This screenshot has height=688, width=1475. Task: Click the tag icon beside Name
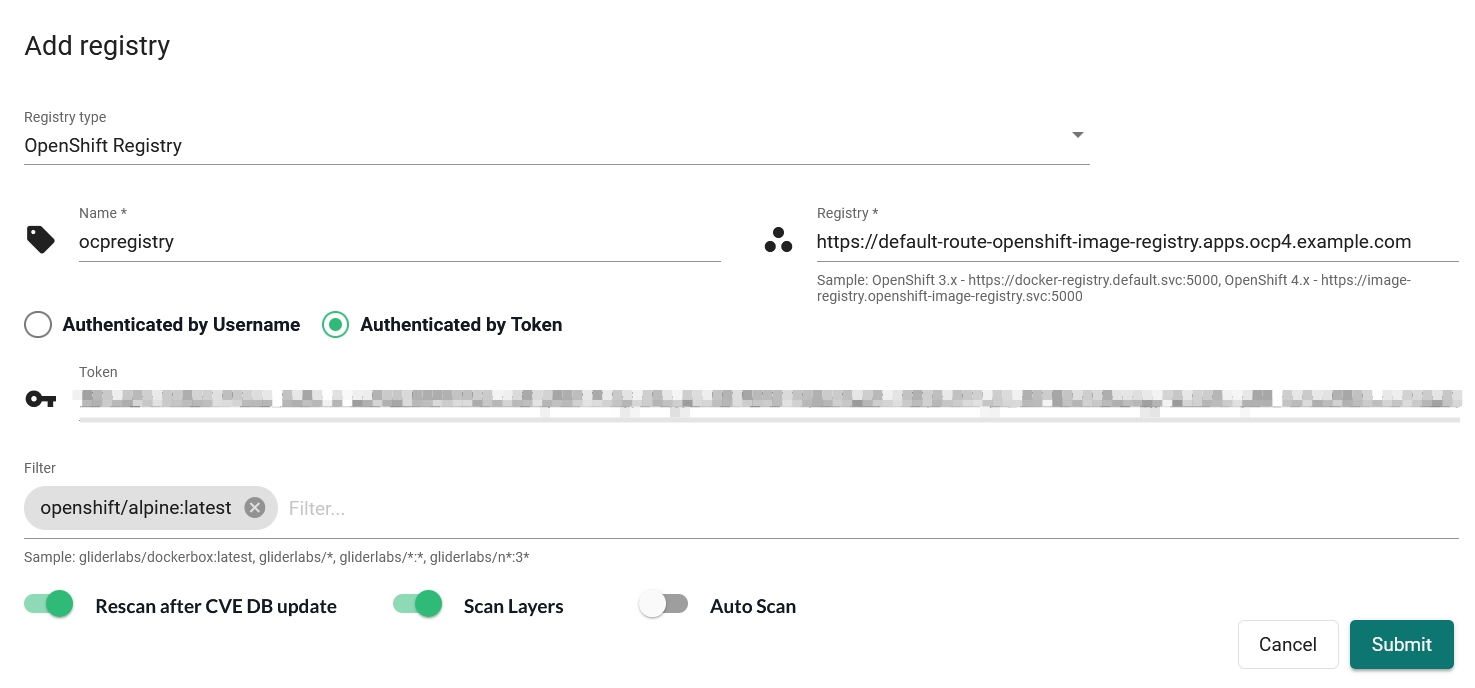(40, 240)
